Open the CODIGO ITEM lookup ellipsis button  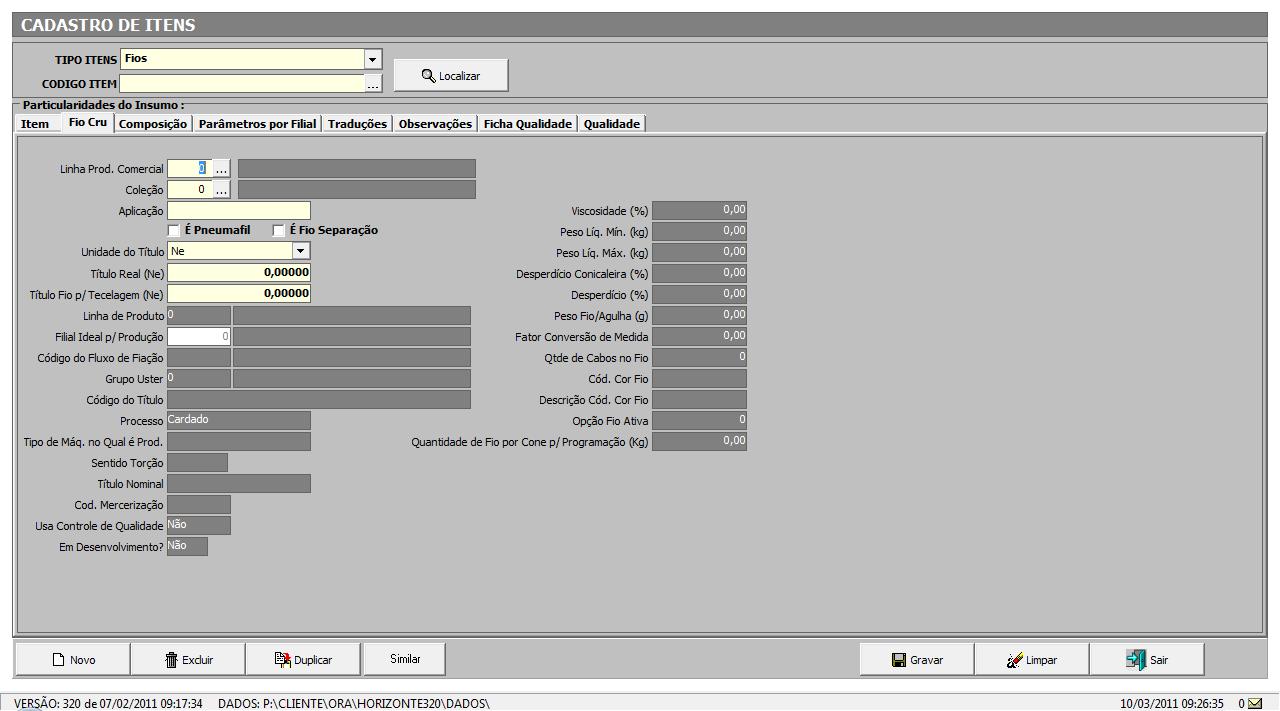(x=373, y=85)
